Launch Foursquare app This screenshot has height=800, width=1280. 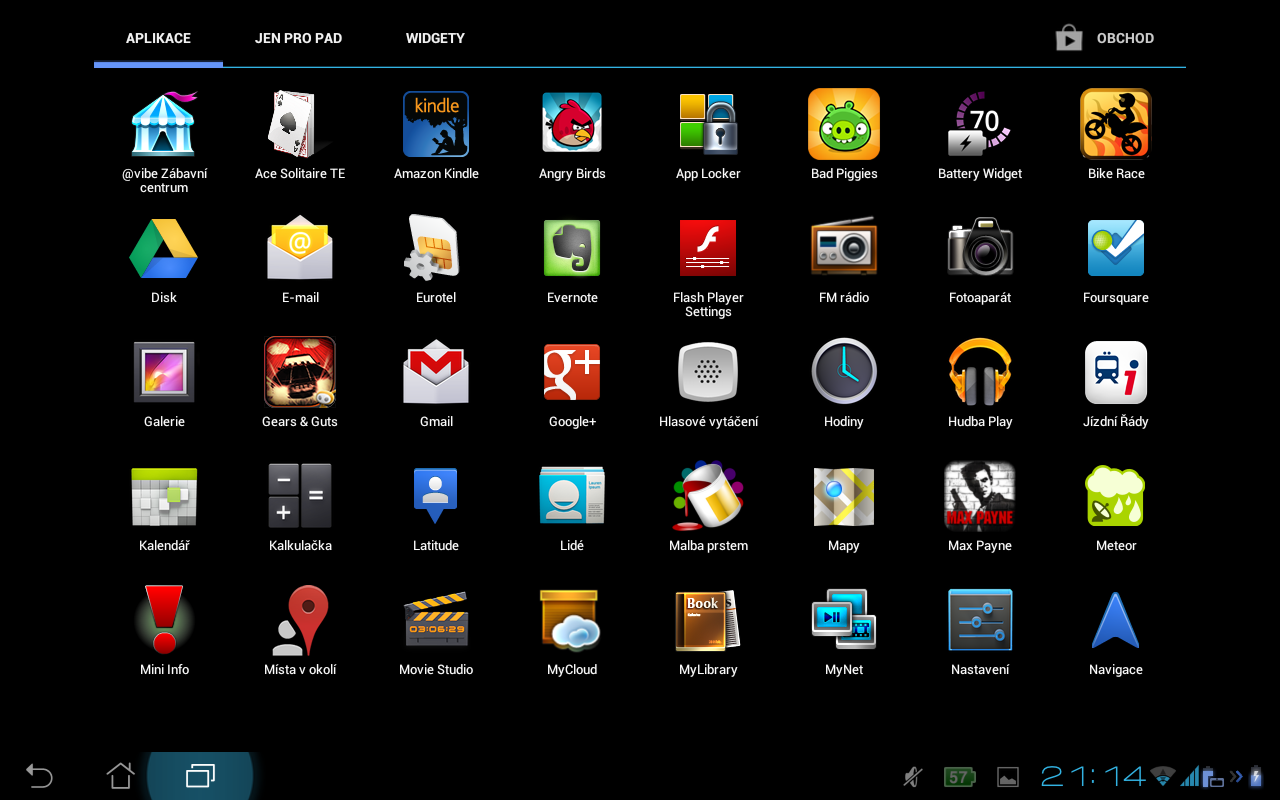click(x=1116, y=249)
